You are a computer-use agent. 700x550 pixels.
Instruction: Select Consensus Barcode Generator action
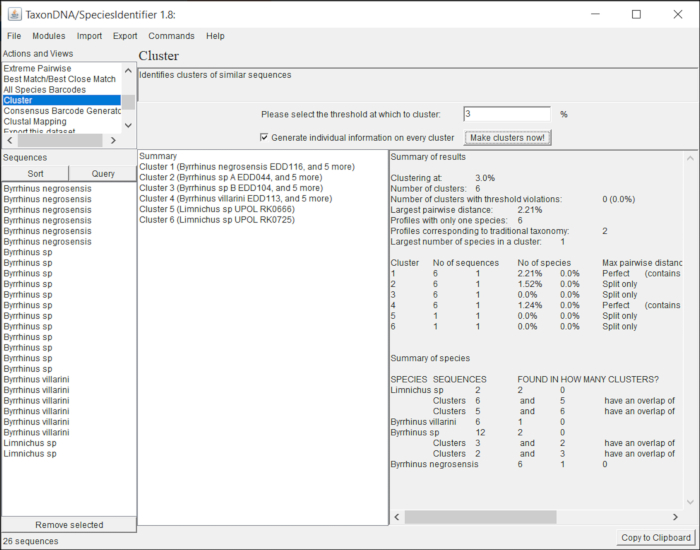(62, 111)
